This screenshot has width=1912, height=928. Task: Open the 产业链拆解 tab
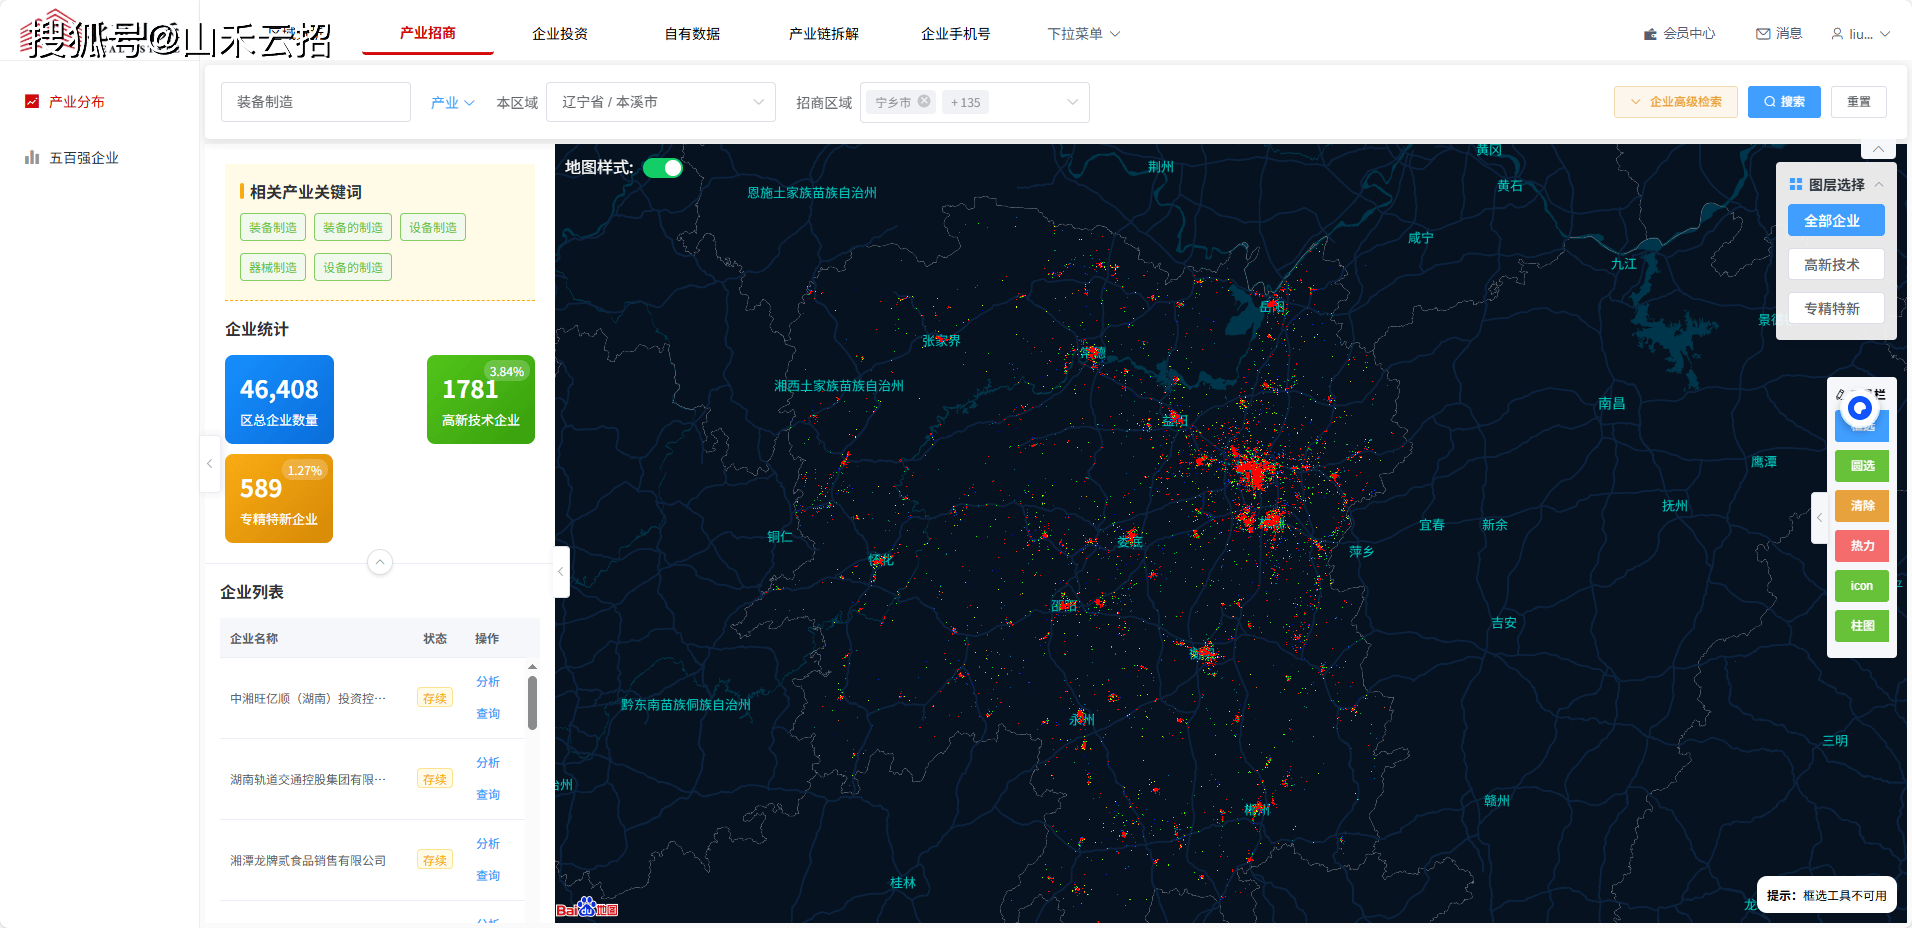pos(823,34)
